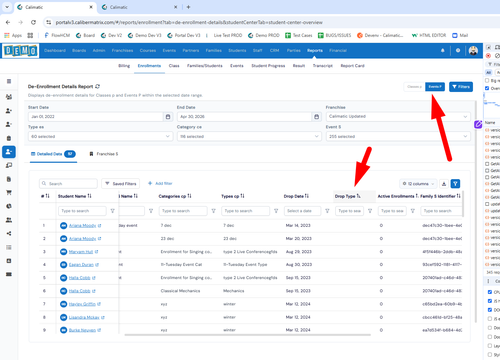Image resolution: width=500 pixels, height=360 pixels.
Task: Switch the toggle to Events P
Action: click(x=435, y=87)
